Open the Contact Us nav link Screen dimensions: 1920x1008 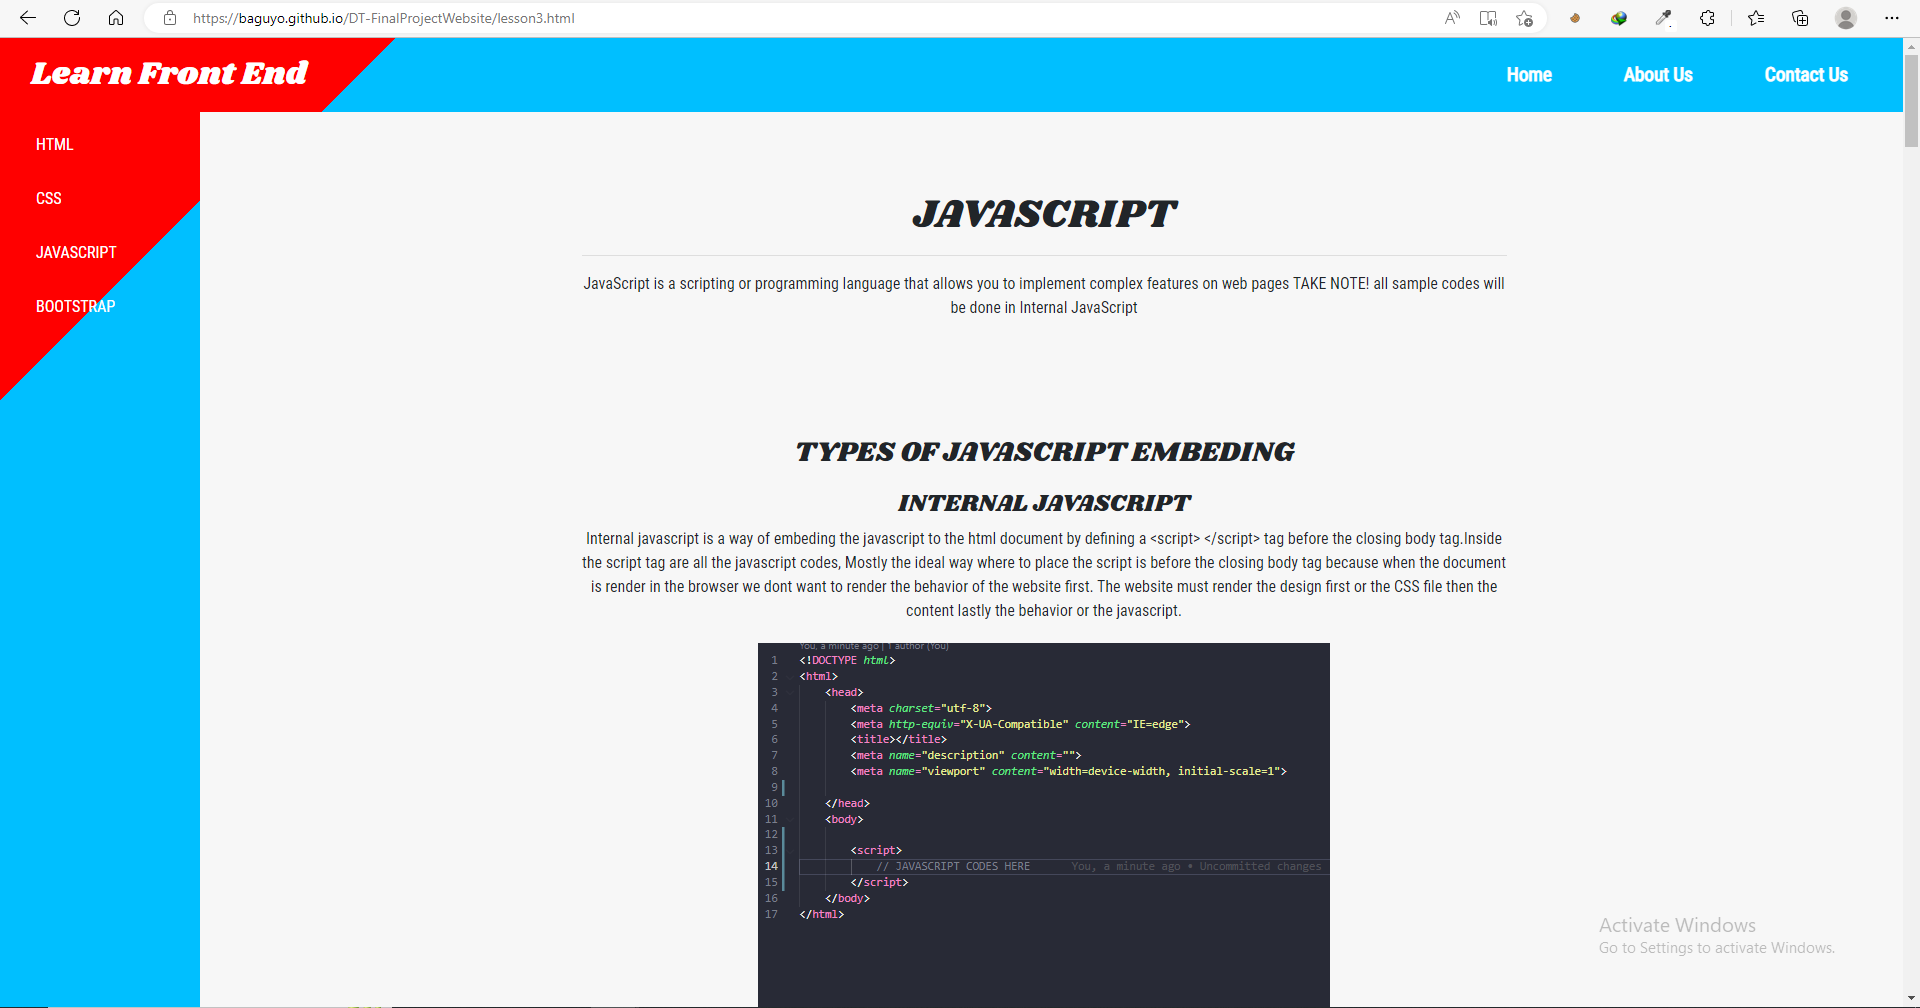click(1806, 75)
